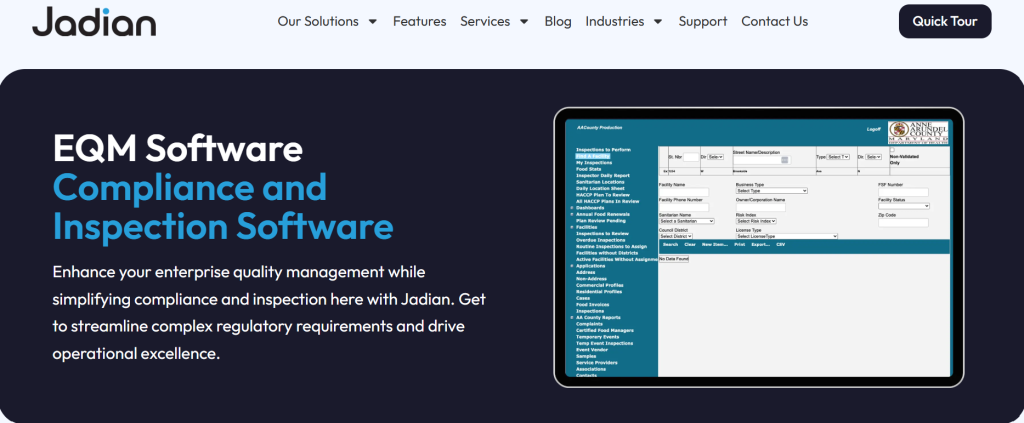The width and height of the screenshot is (1024, 423).
Task: Open the Blog page
Action: coord(558,22)
